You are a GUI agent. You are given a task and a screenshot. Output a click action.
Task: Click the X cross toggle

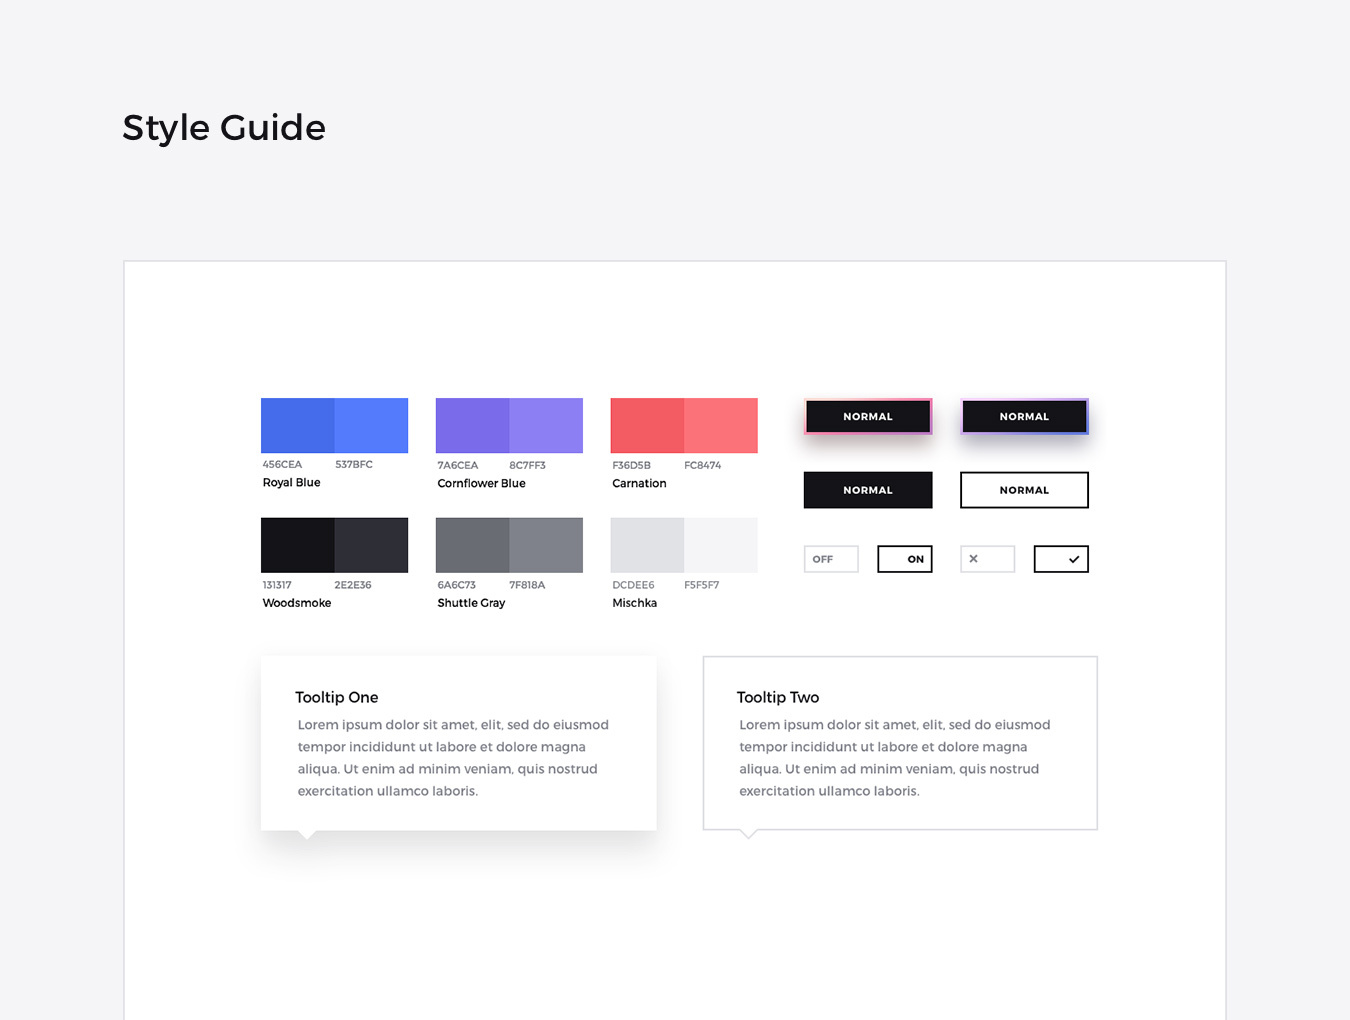(x=987, y=559)
